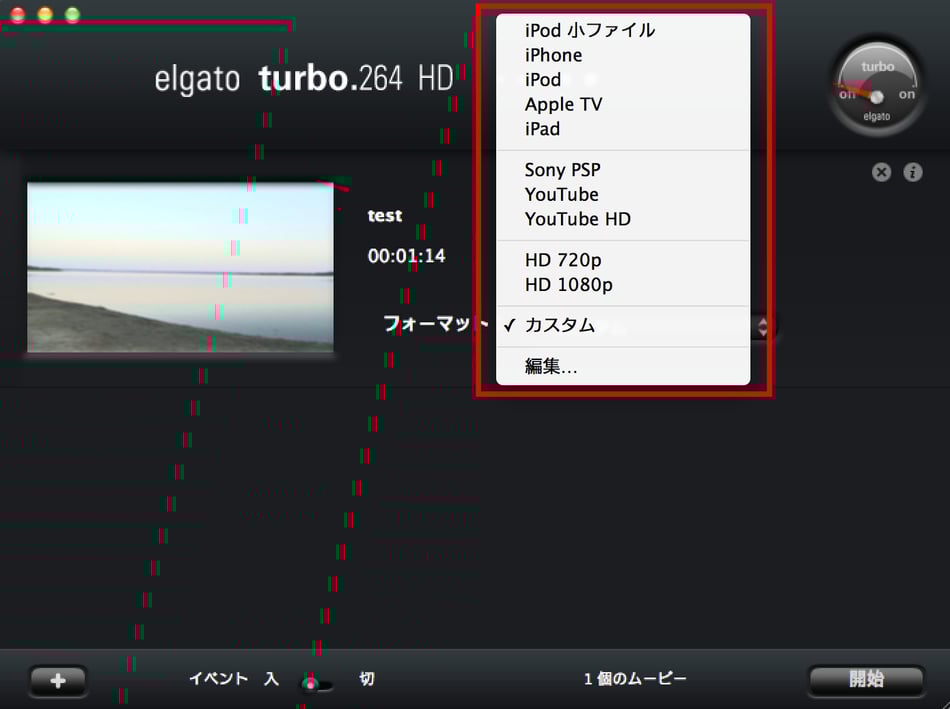Open 編集... to edit presets

pos(623,366)
